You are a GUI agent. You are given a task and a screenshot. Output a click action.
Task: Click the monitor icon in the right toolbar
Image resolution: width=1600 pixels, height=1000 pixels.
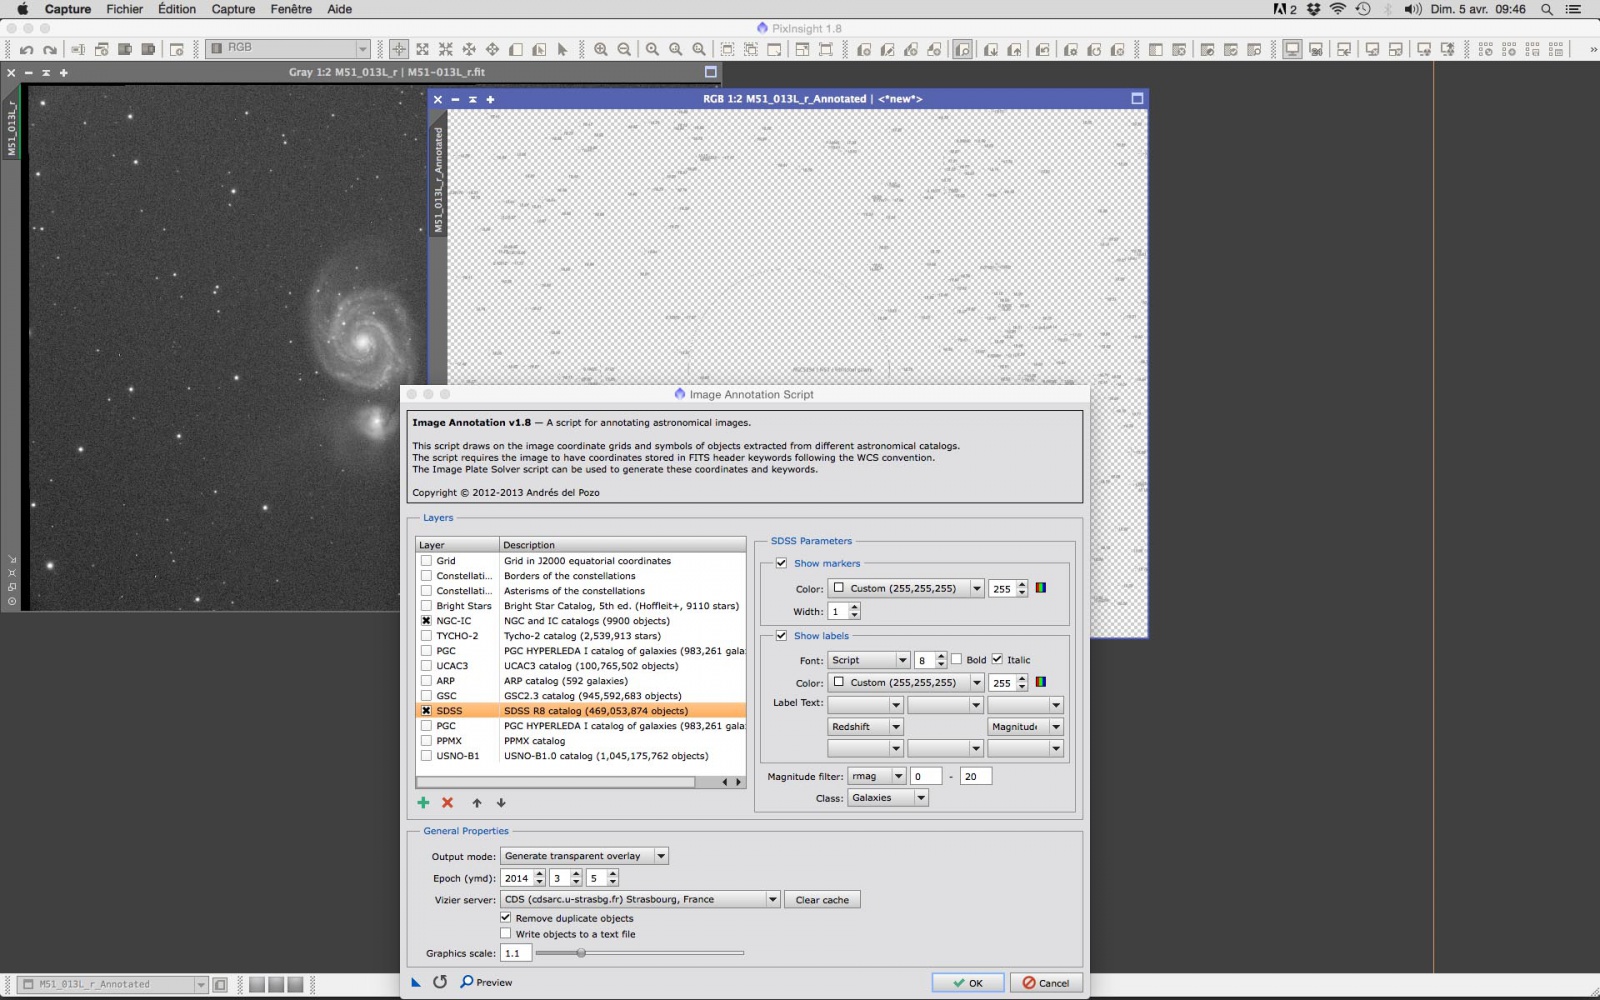[x=1292, y=49]
